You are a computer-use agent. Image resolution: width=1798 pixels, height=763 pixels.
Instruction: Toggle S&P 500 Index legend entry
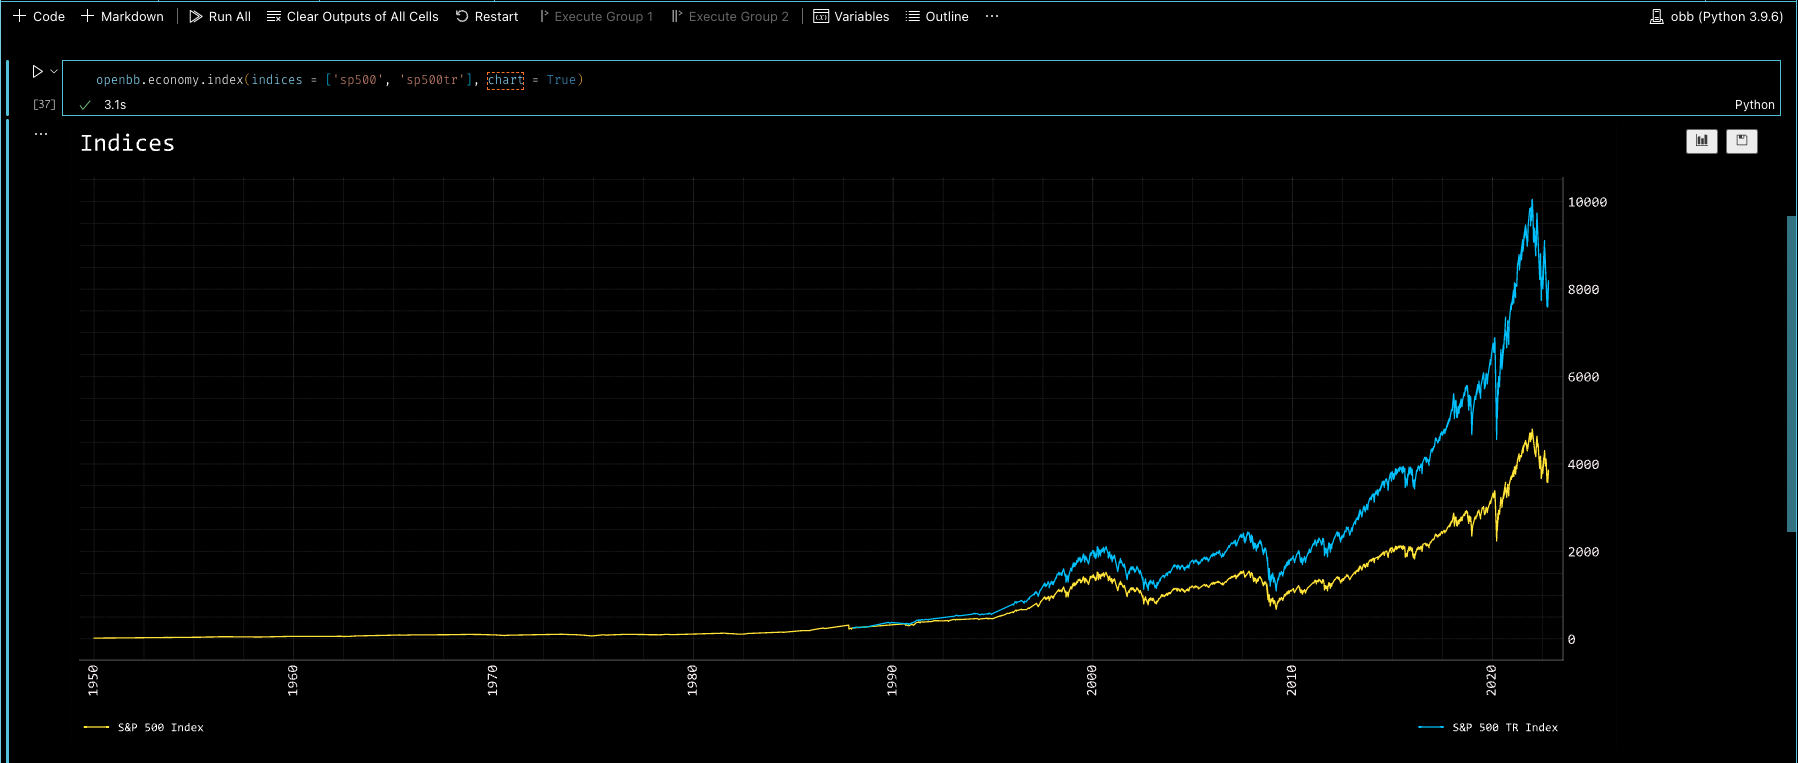click(144, 727)
